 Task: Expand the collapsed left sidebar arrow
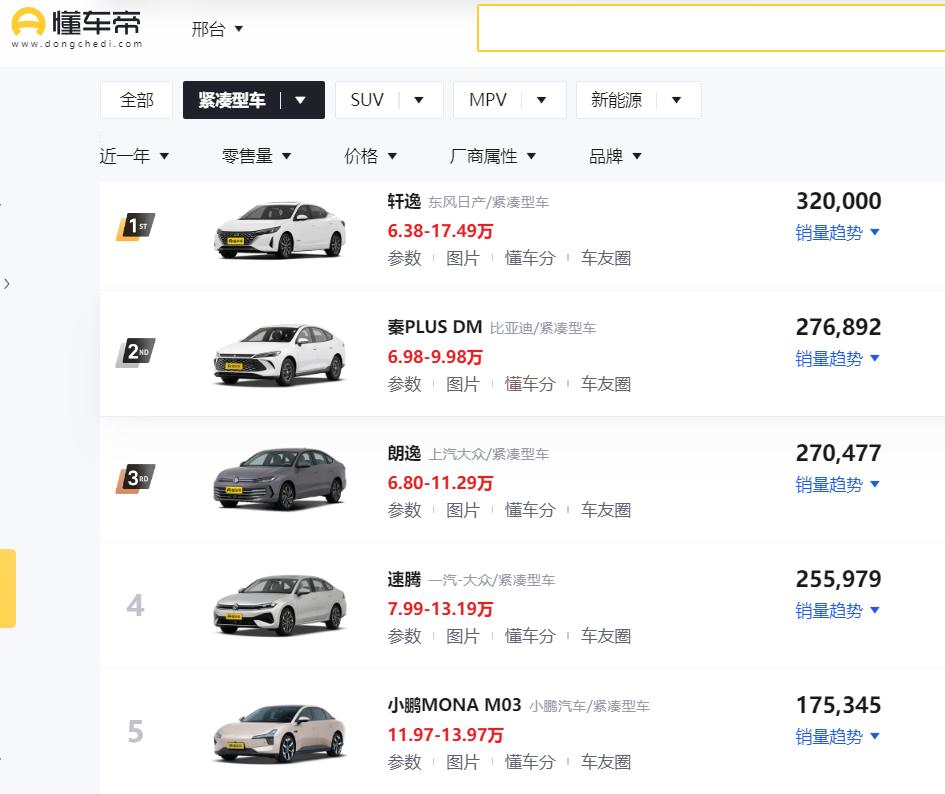(x=8, y=283)
